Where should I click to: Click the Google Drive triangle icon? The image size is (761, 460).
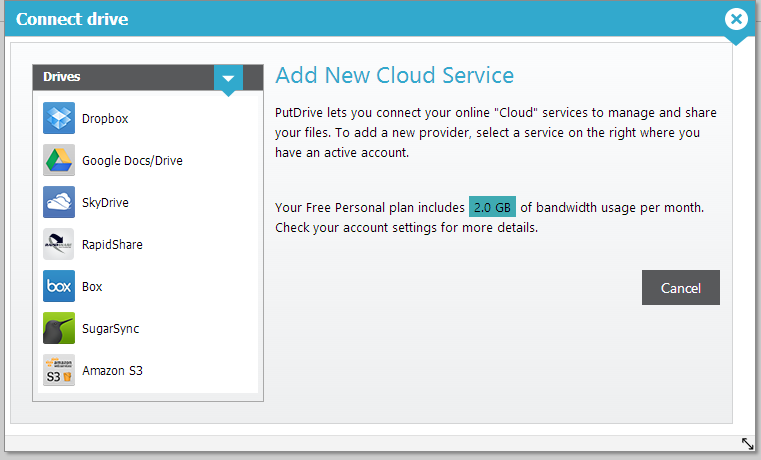click(x=59, y=160)
